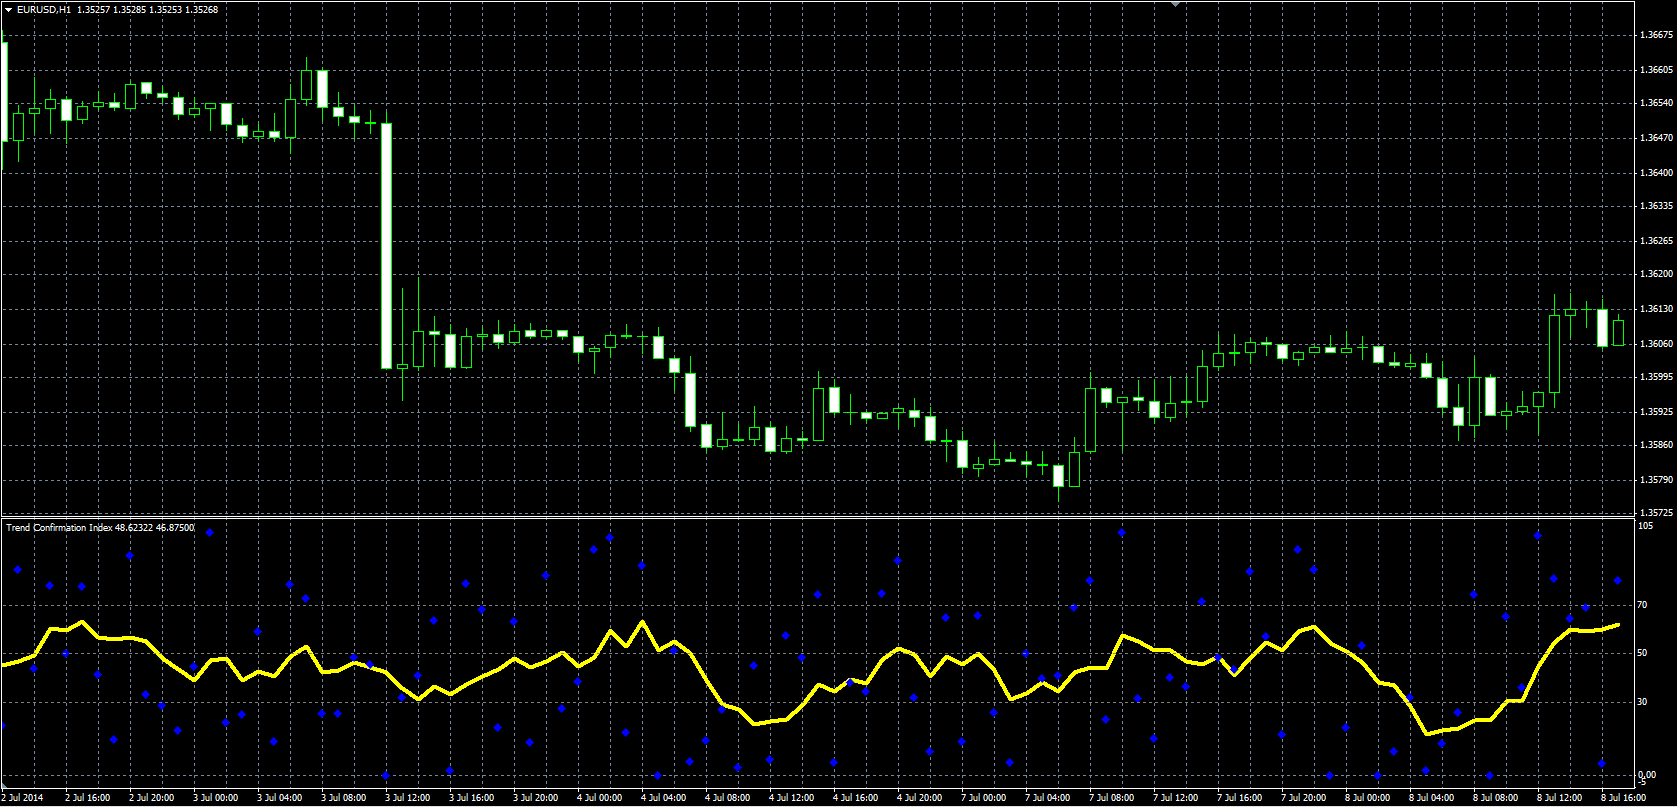
Task: Click the 3 Jul 08:00 time label
Action: 344,798
